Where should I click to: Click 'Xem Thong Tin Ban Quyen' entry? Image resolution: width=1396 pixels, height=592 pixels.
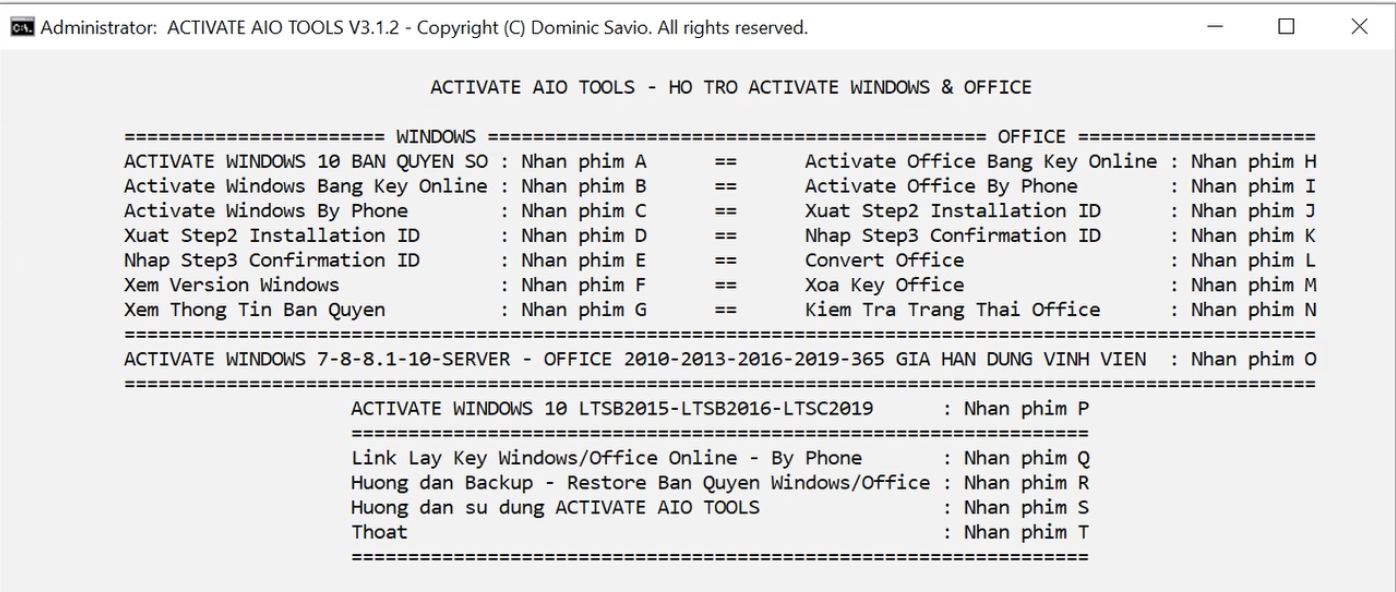coord(254,310)
